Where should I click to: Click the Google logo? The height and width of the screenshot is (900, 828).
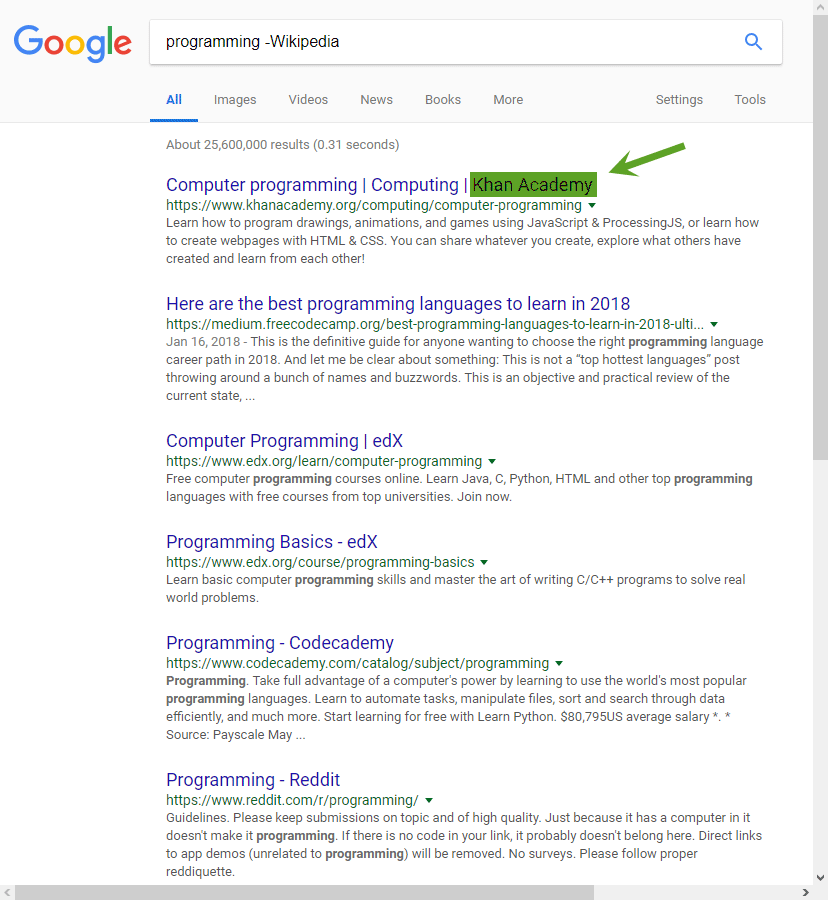pos(73,42)
